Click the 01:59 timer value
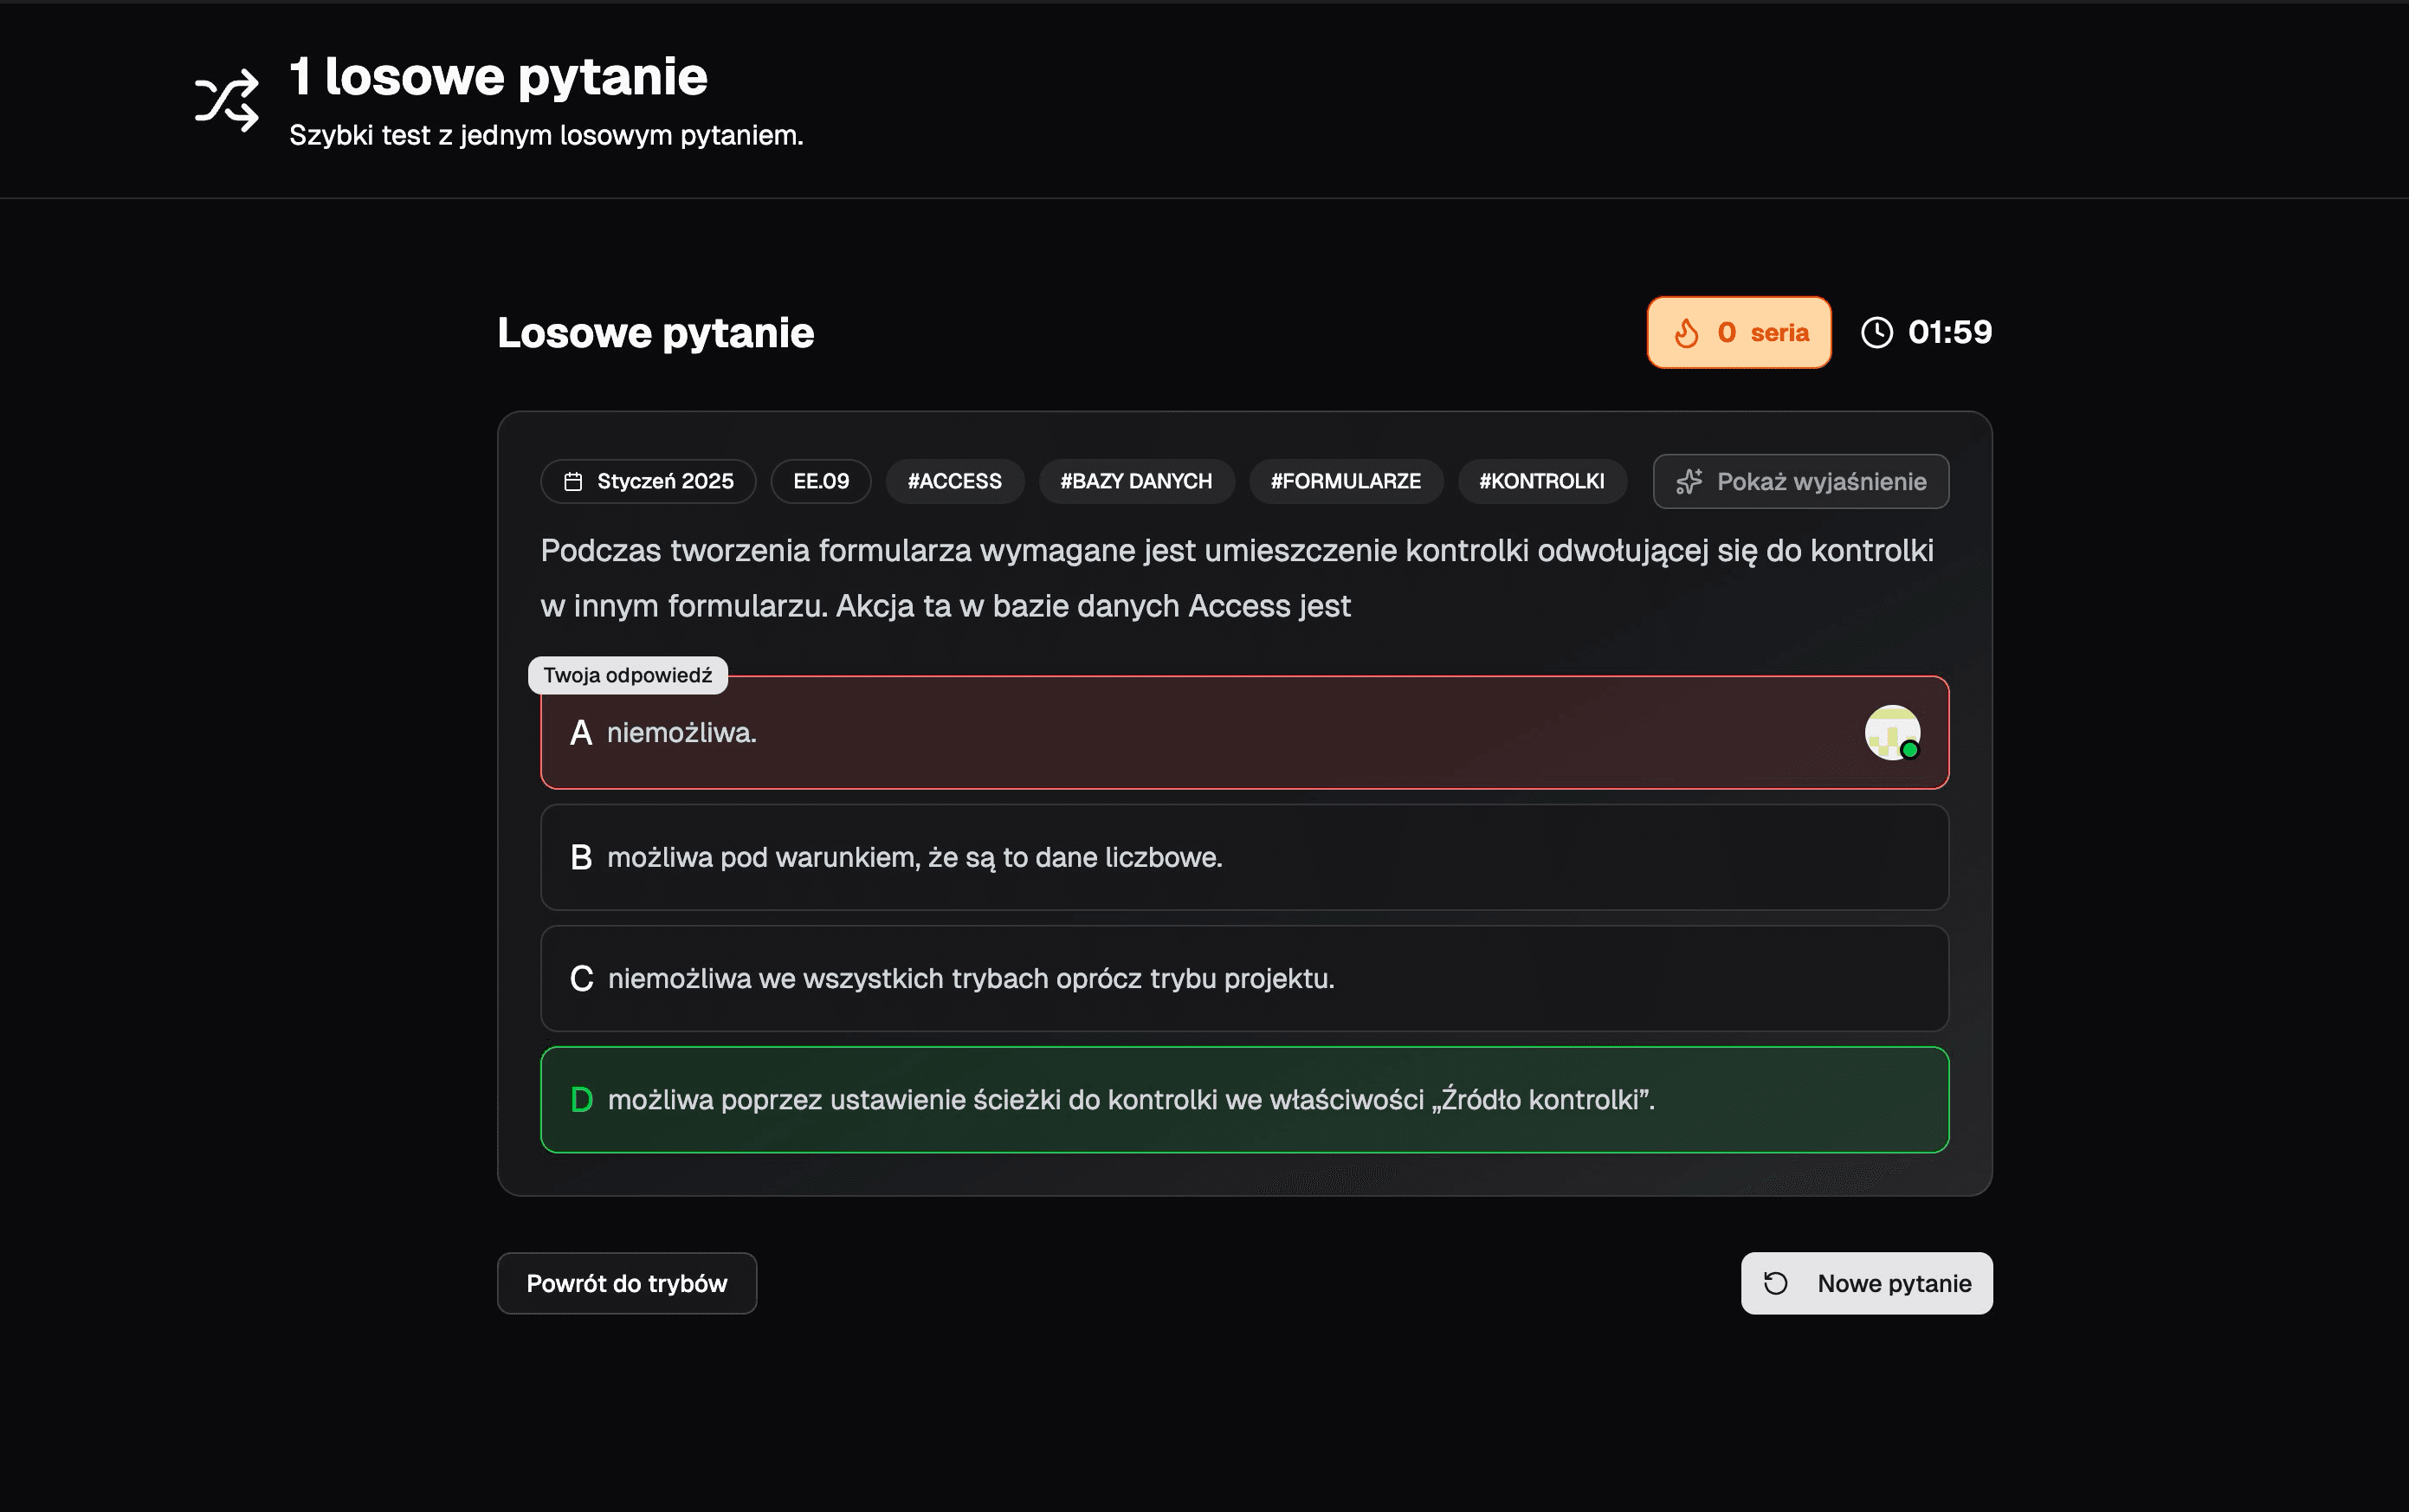The image size is (2409, 1512). [1950, 333]
